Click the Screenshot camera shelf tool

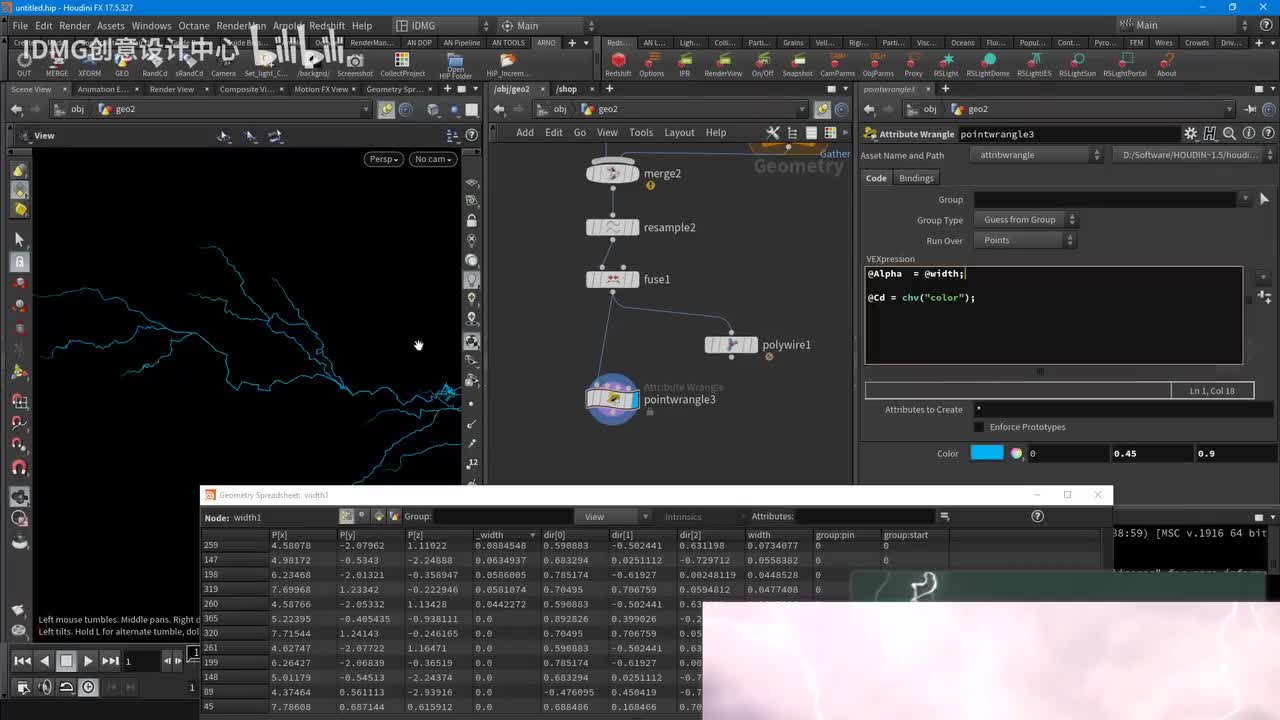(354, 62)
